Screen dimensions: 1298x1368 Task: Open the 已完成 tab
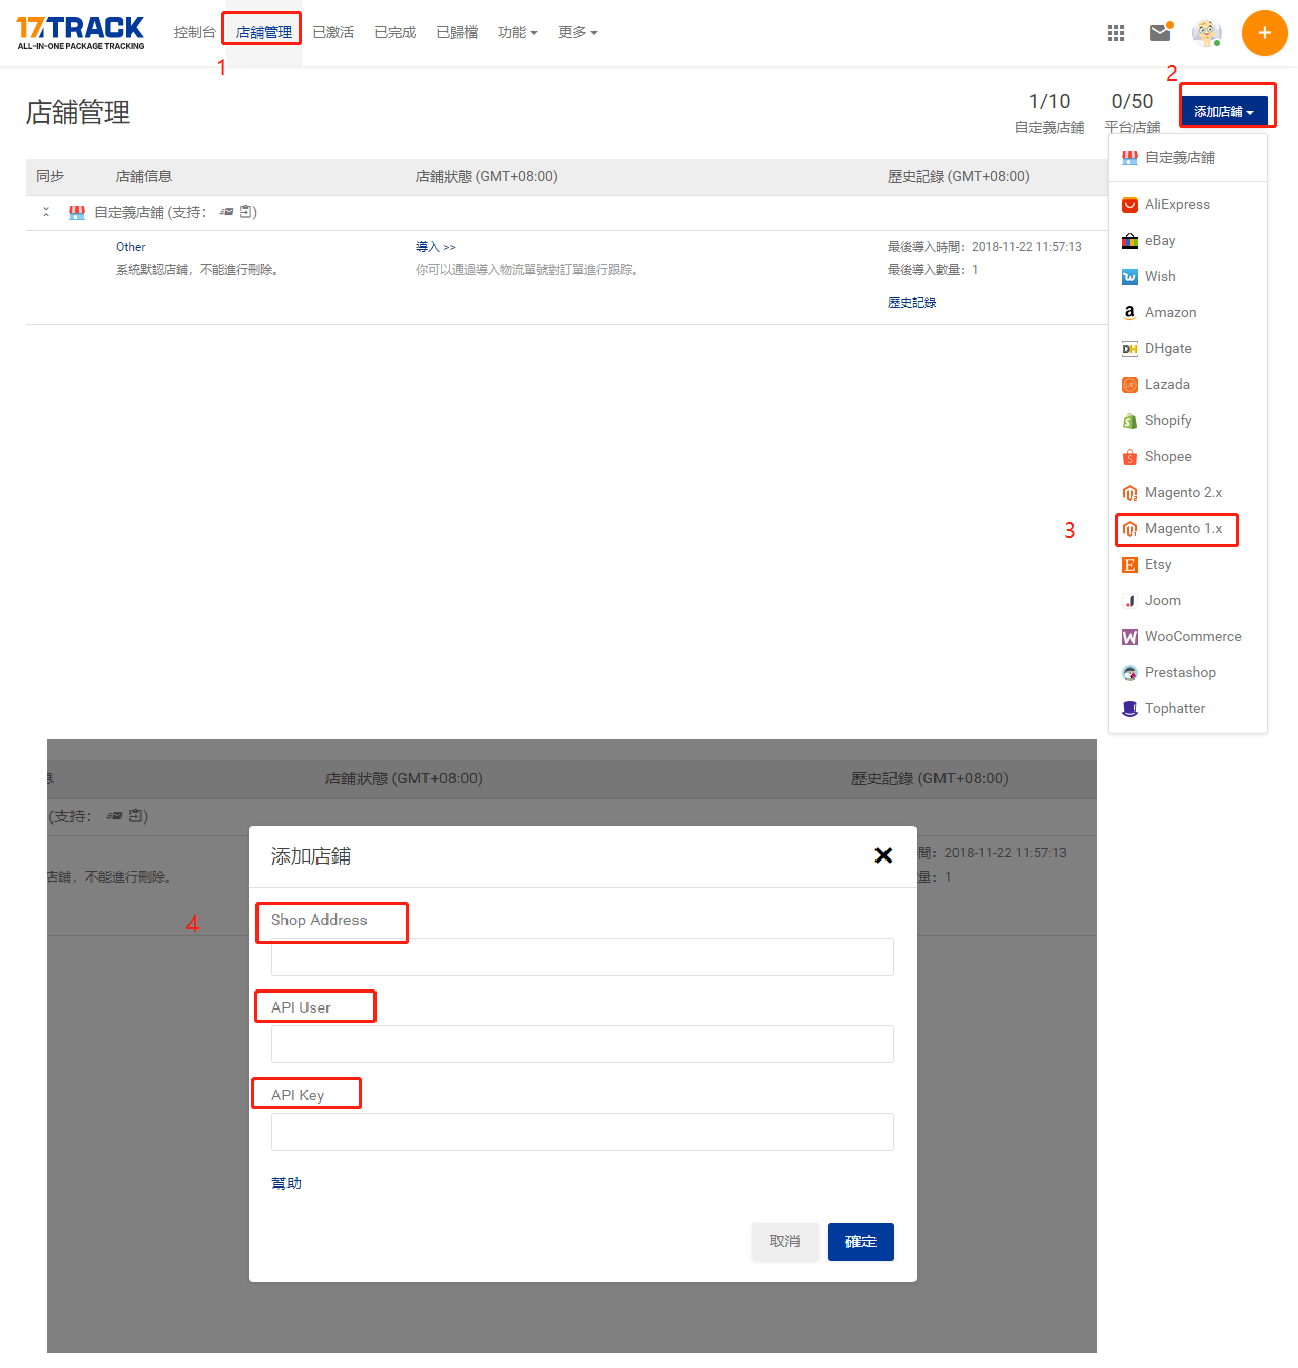click(395, 33)
